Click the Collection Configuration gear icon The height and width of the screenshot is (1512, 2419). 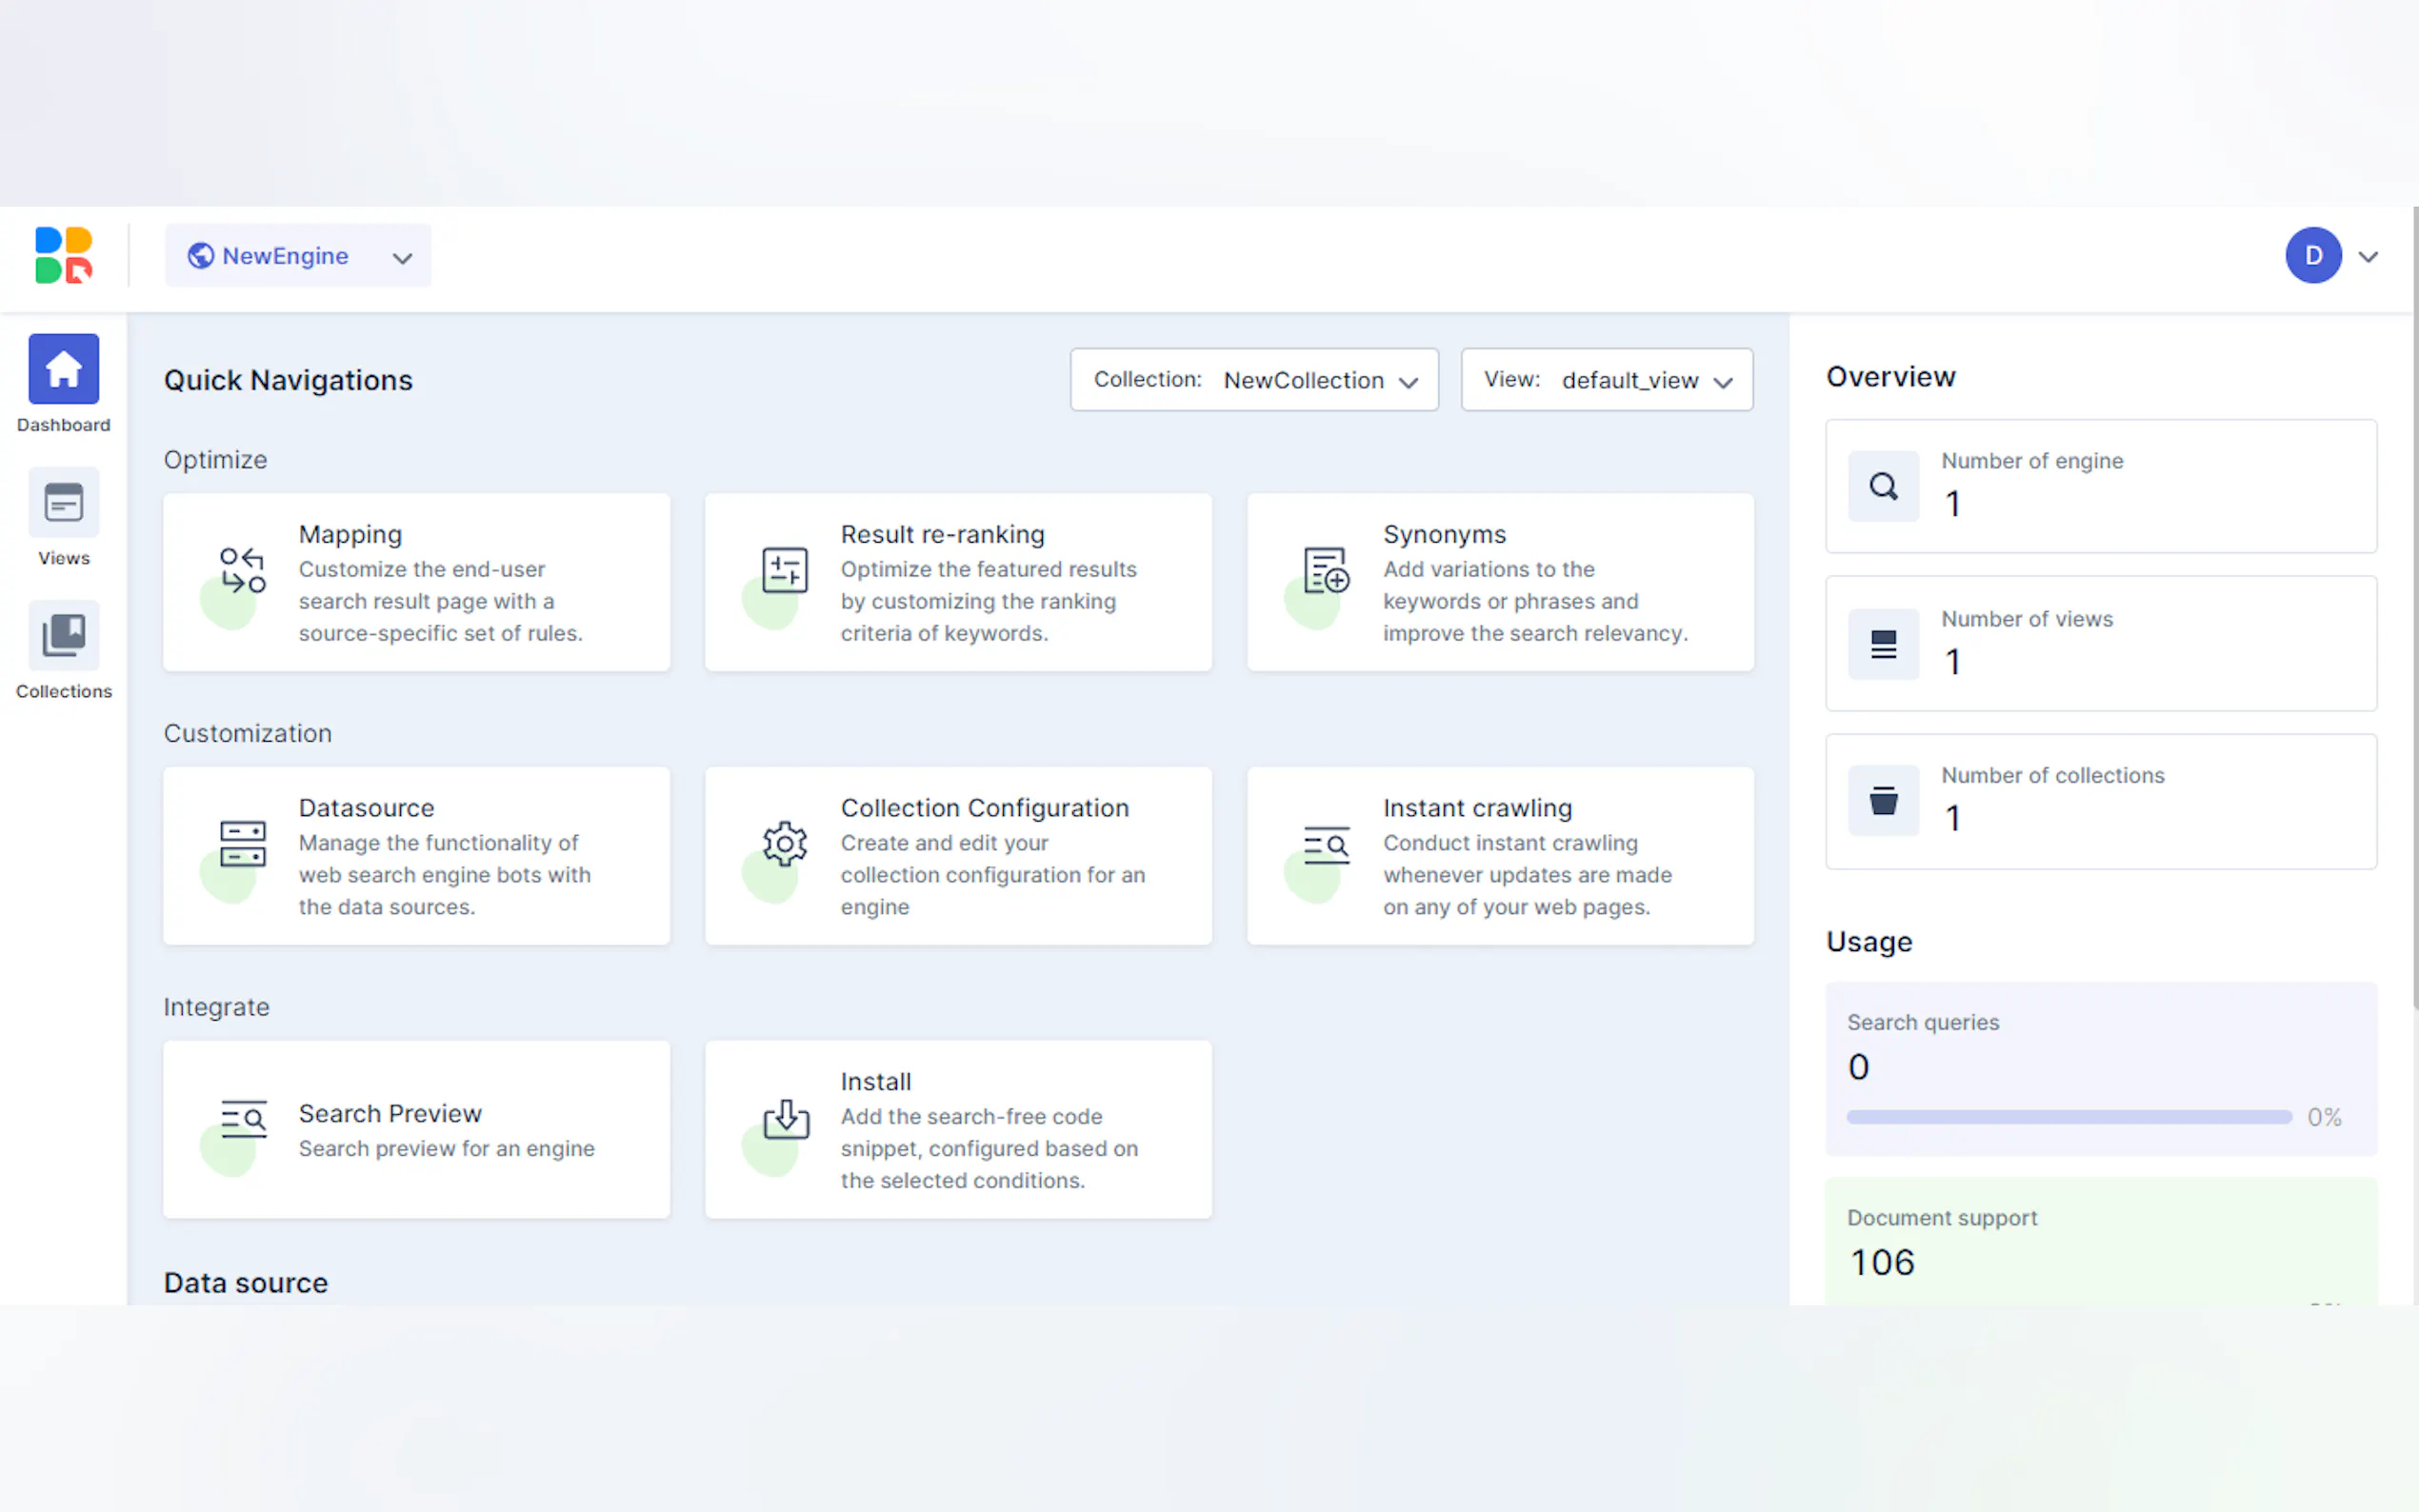[784, 844]
